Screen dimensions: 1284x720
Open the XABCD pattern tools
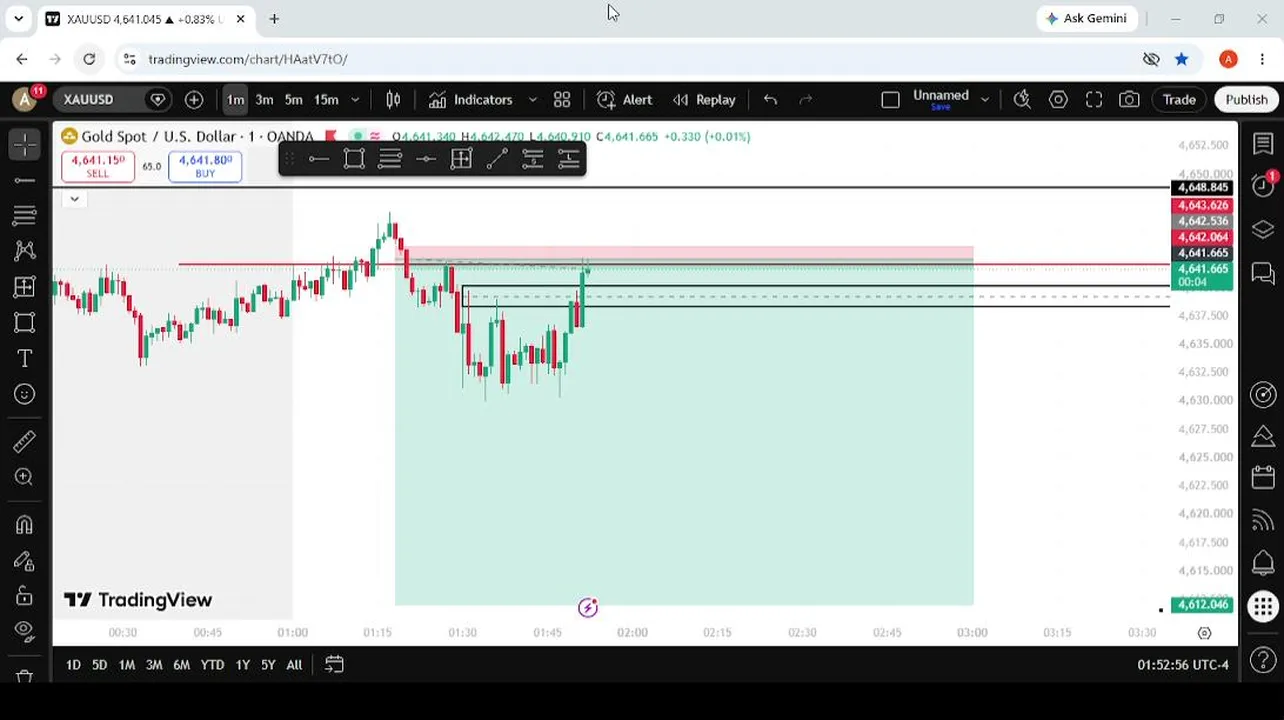tap(25, 250)
